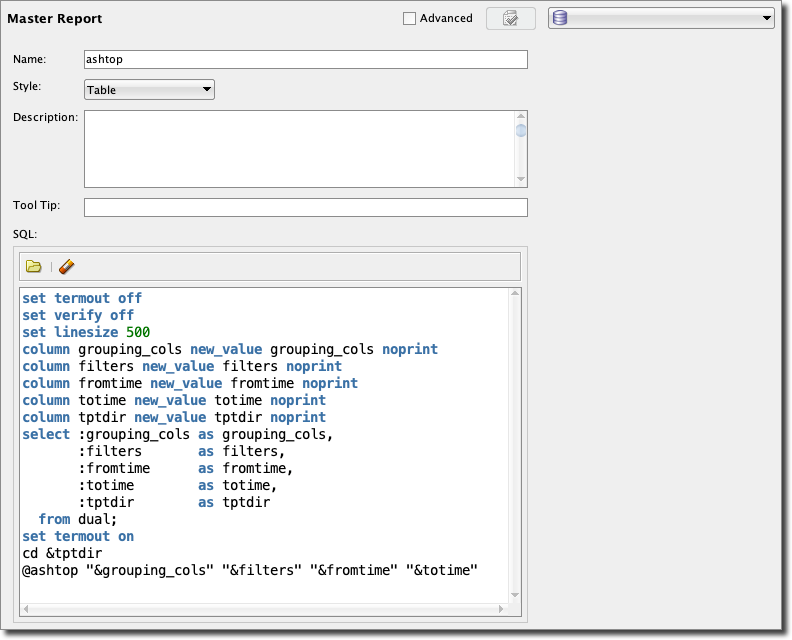792x640 pixels.
Task: Click the ':filters as filters,' line
Action: point(181,451)
